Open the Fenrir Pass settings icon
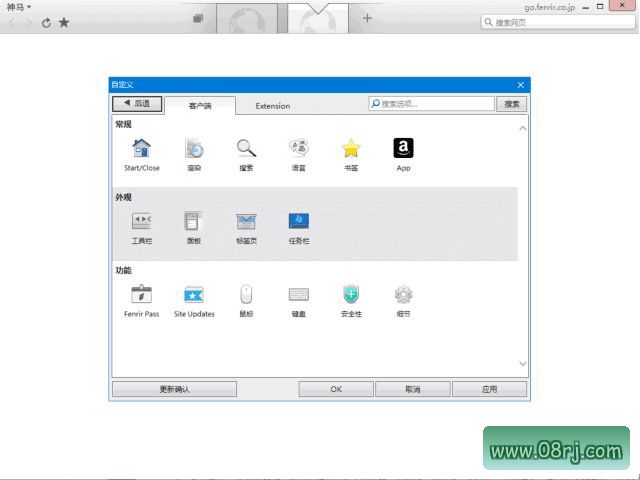This screenshot has height=480, width=640. coord(141,295)
